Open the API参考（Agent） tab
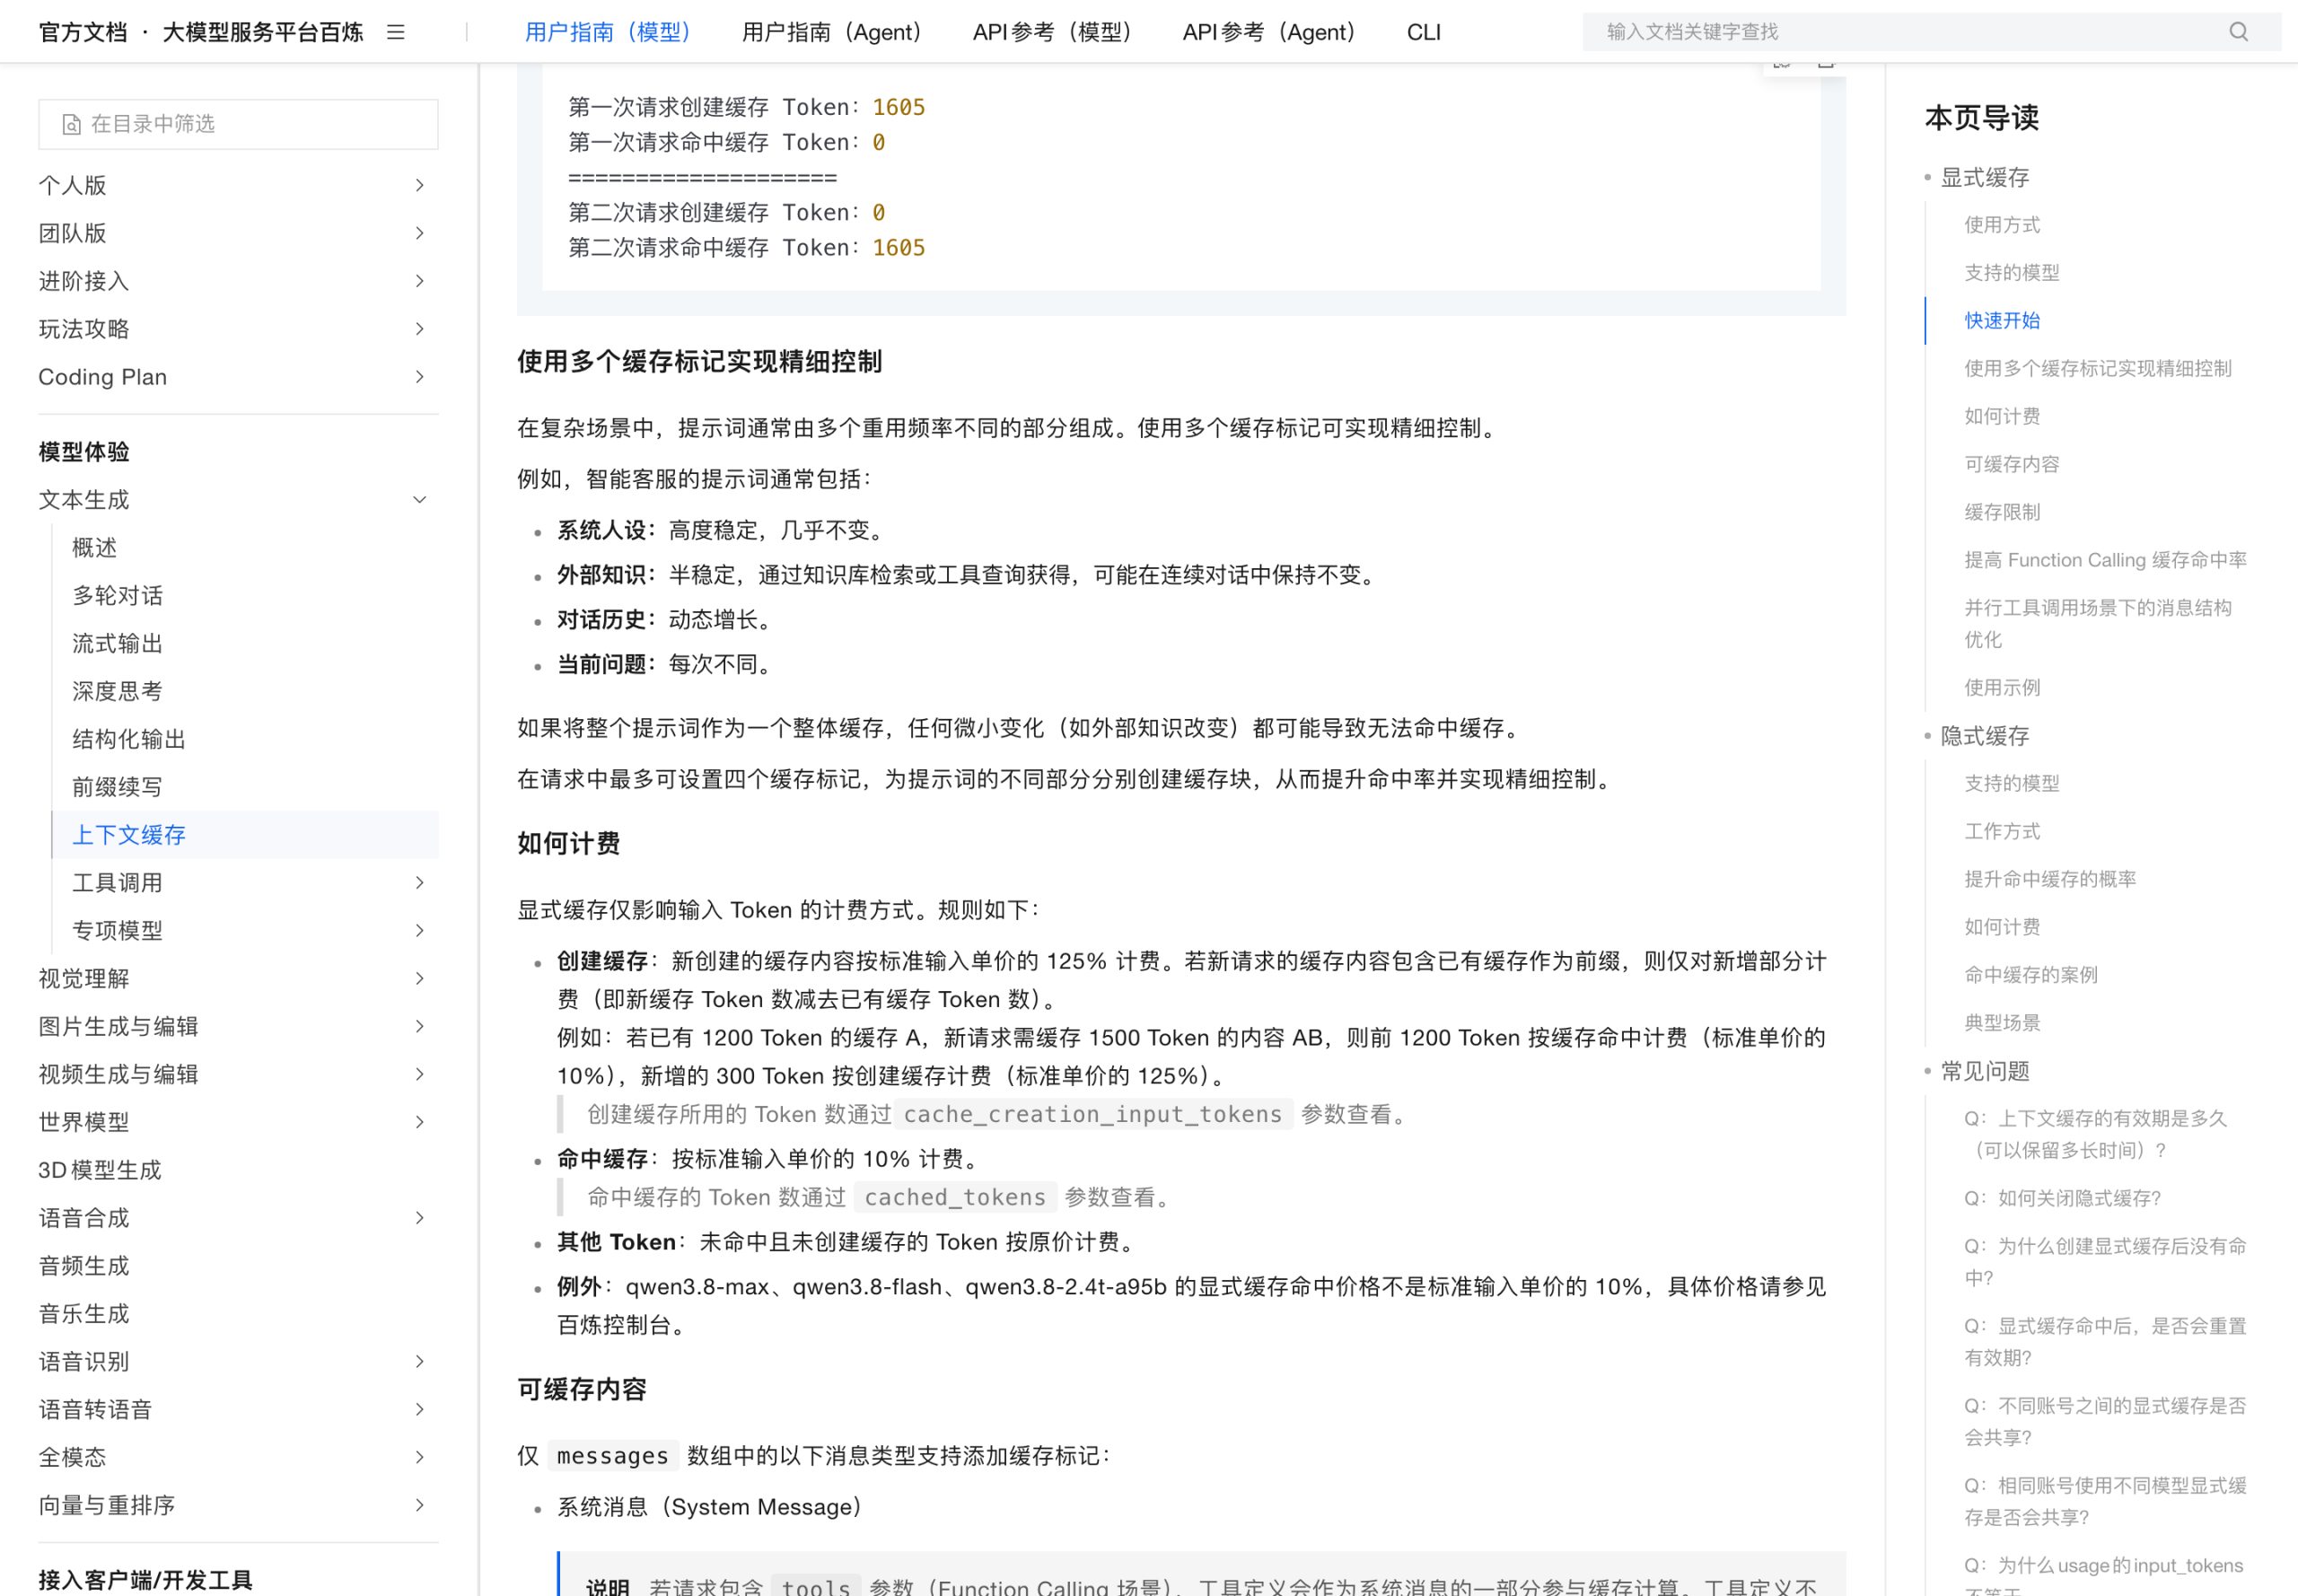The height and width of the screenshot is (1596, 2298). click(x=1269, y=32)
